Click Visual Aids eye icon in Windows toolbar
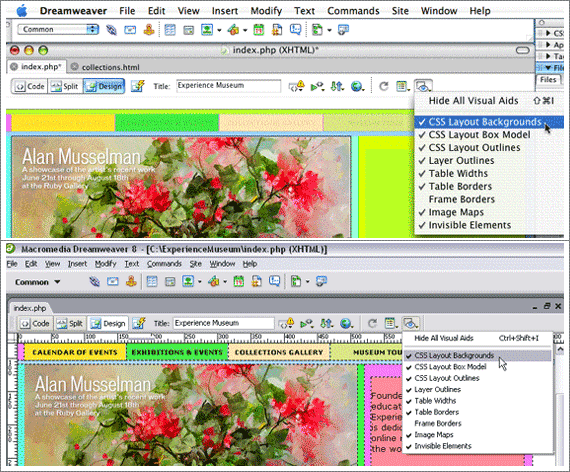This screenshot has width=570, height=472. 411,323
